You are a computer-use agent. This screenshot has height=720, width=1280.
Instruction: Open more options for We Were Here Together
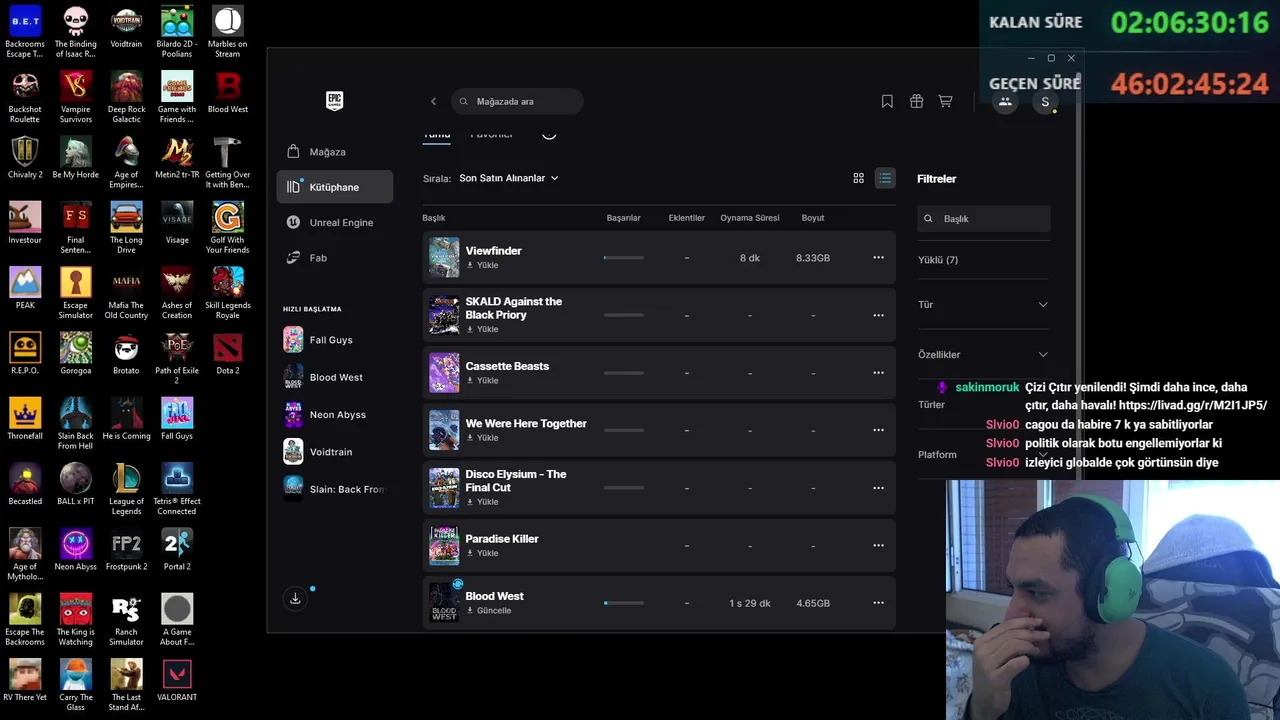click(878, 430)
